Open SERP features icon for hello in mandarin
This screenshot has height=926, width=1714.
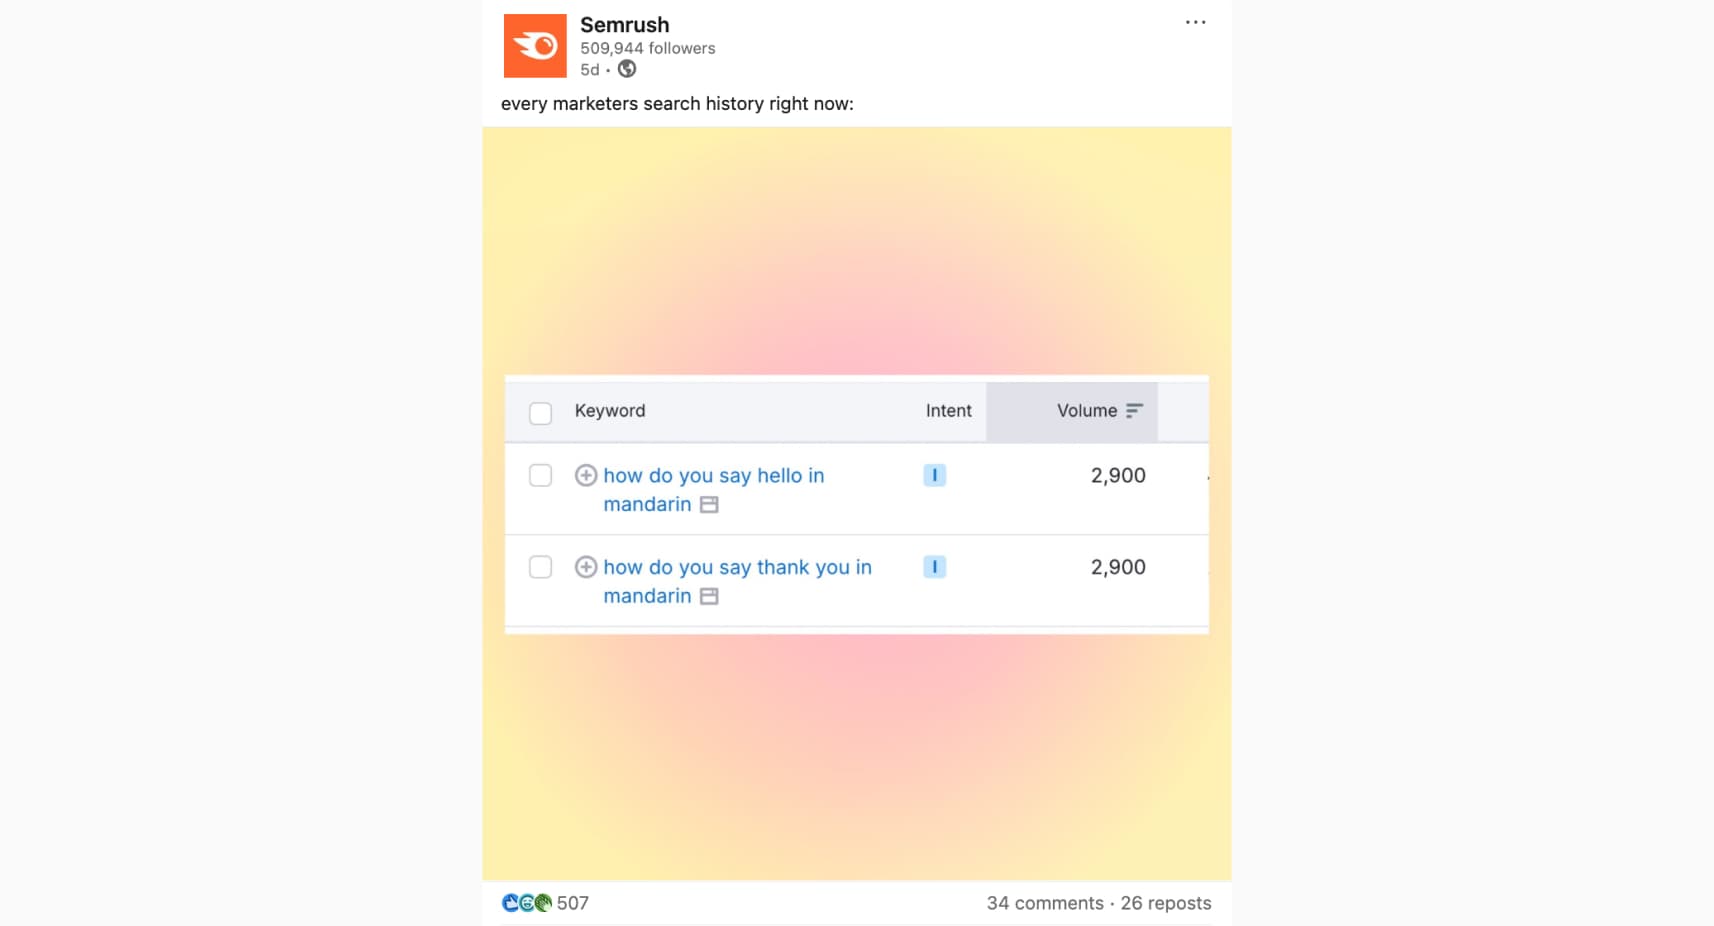[x=709, y=505]
